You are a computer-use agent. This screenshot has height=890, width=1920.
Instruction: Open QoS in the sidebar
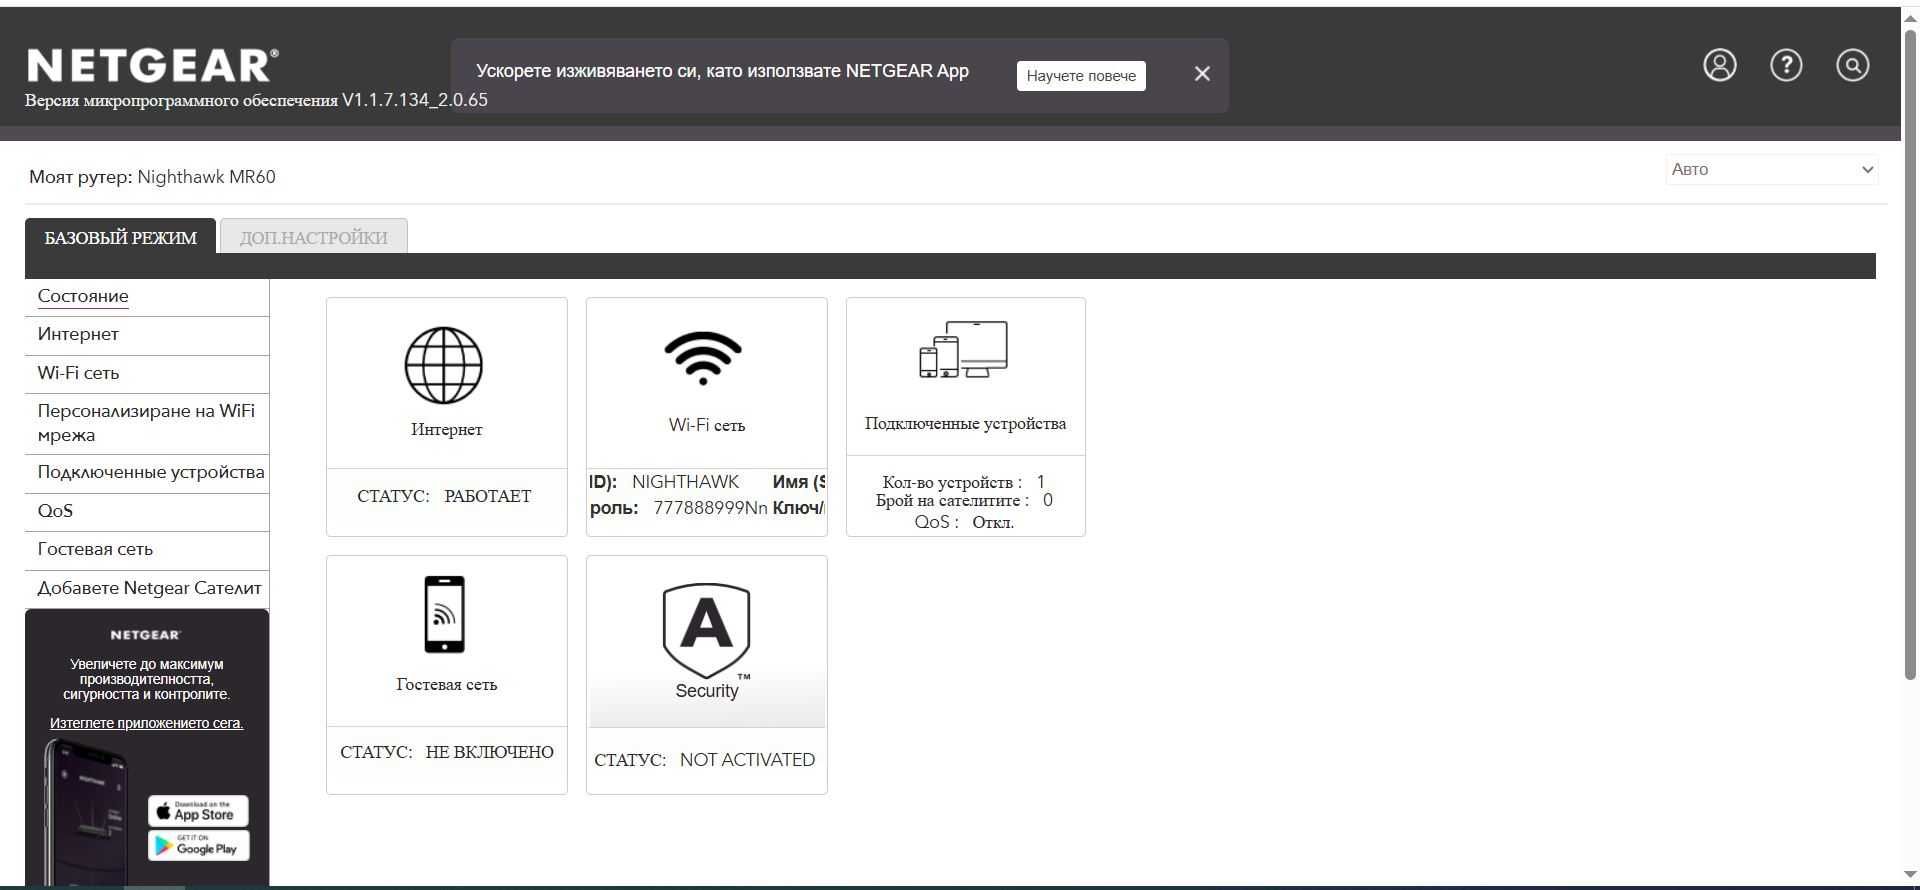click(55, 511)
